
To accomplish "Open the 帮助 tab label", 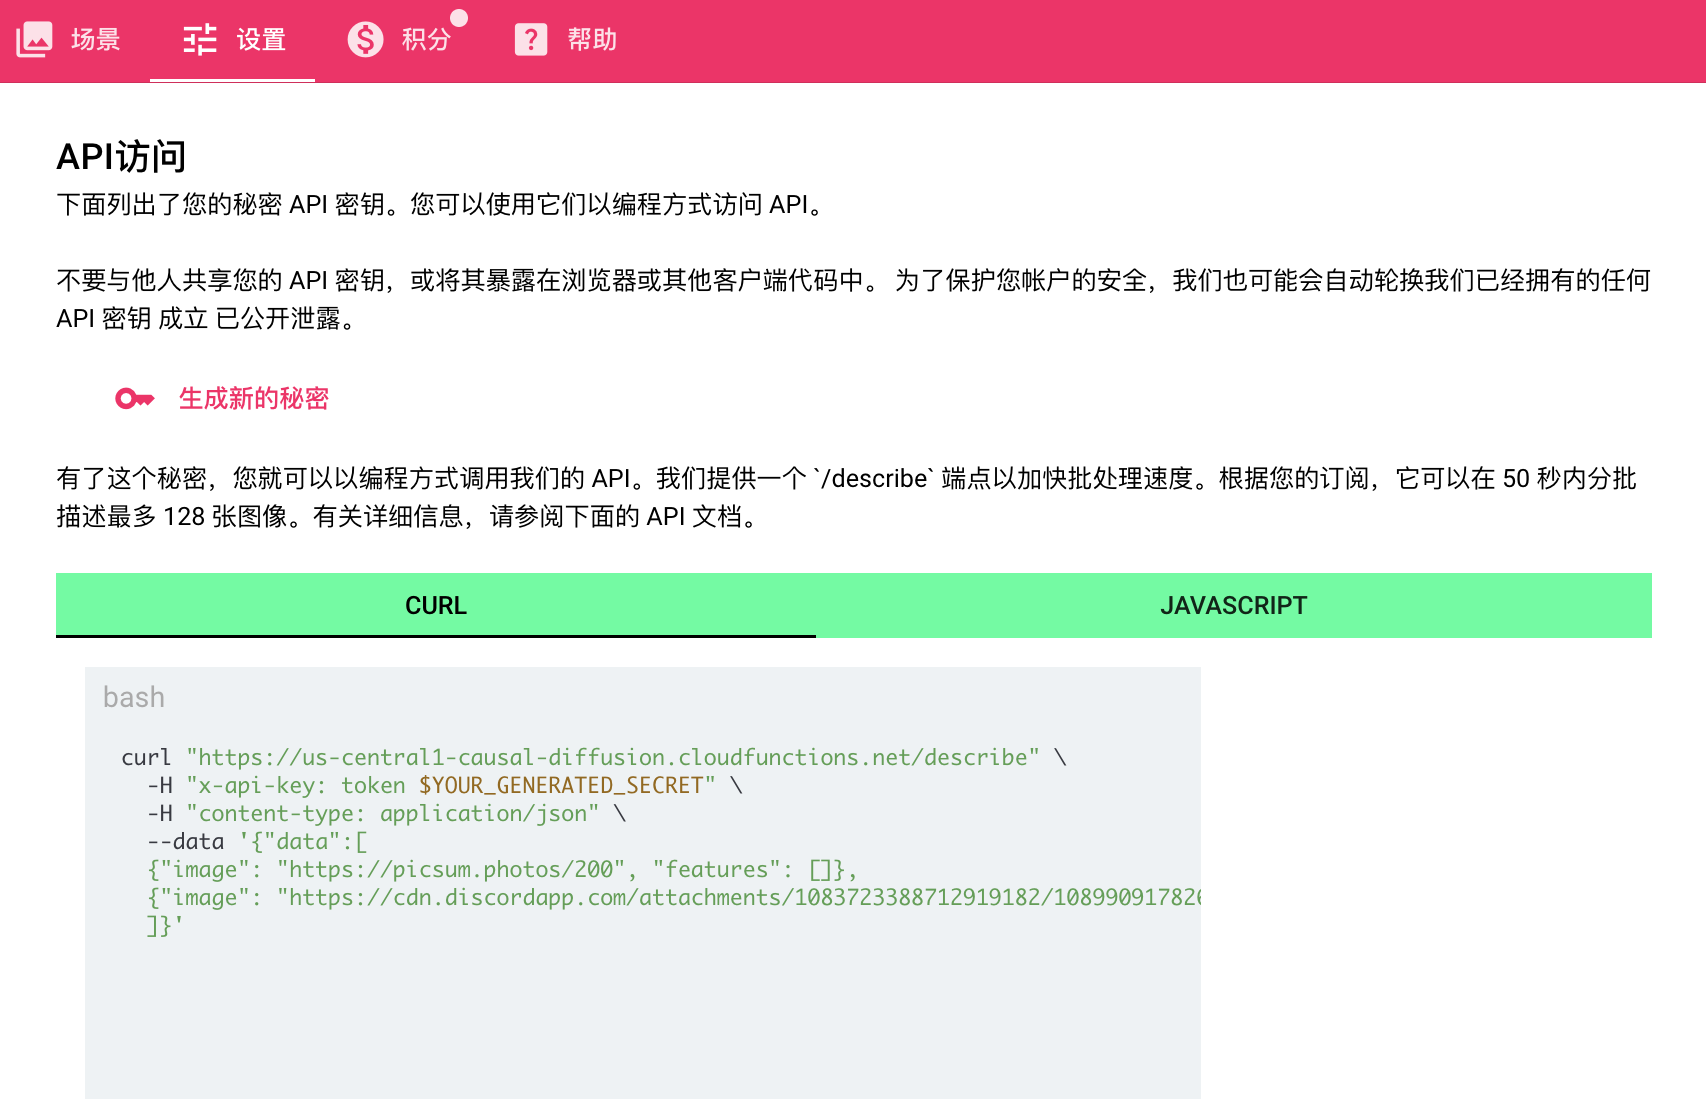I will coord(593,39).
